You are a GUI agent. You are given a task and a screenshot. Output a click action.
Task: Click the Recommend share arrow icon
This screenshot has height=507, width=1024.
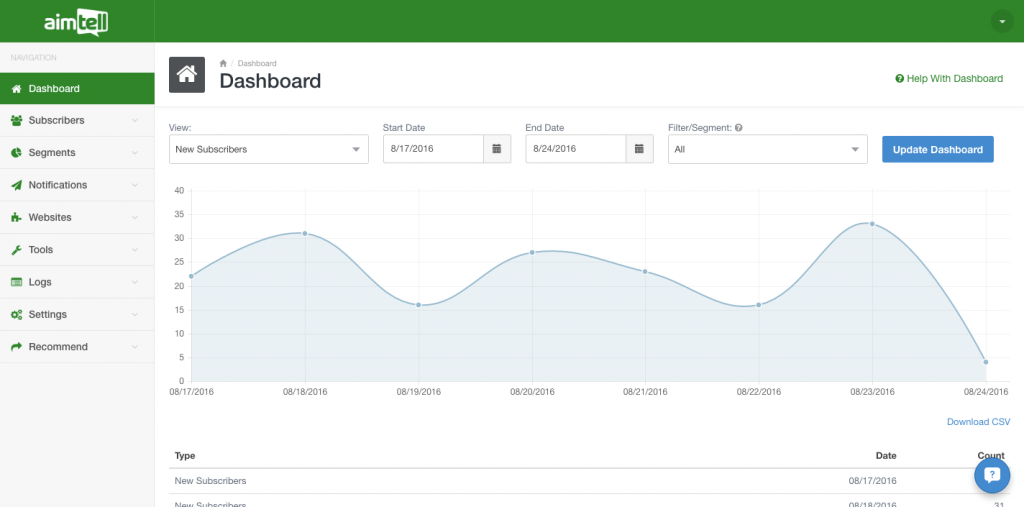click(16, 347)
